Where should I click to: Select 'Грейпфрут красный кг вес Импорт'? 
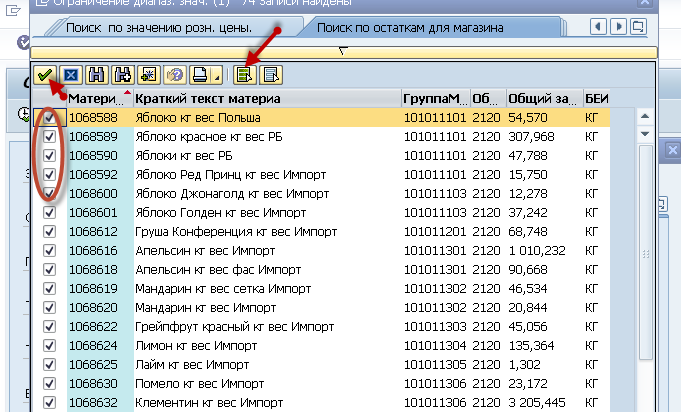coord(235,326)
